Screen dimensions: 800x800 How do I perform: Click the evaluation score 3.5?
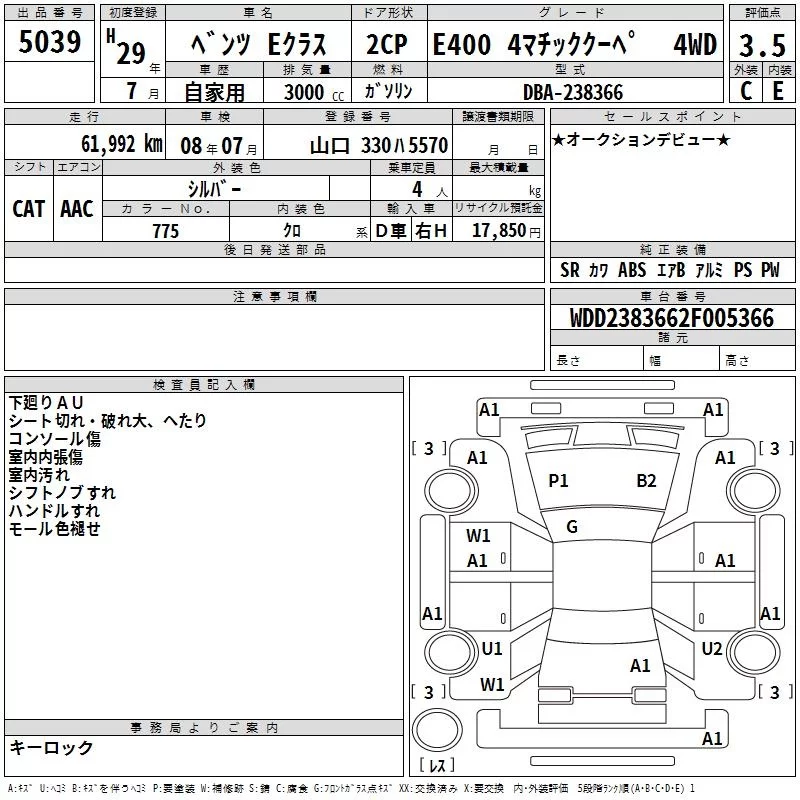[x=762, y=45]
